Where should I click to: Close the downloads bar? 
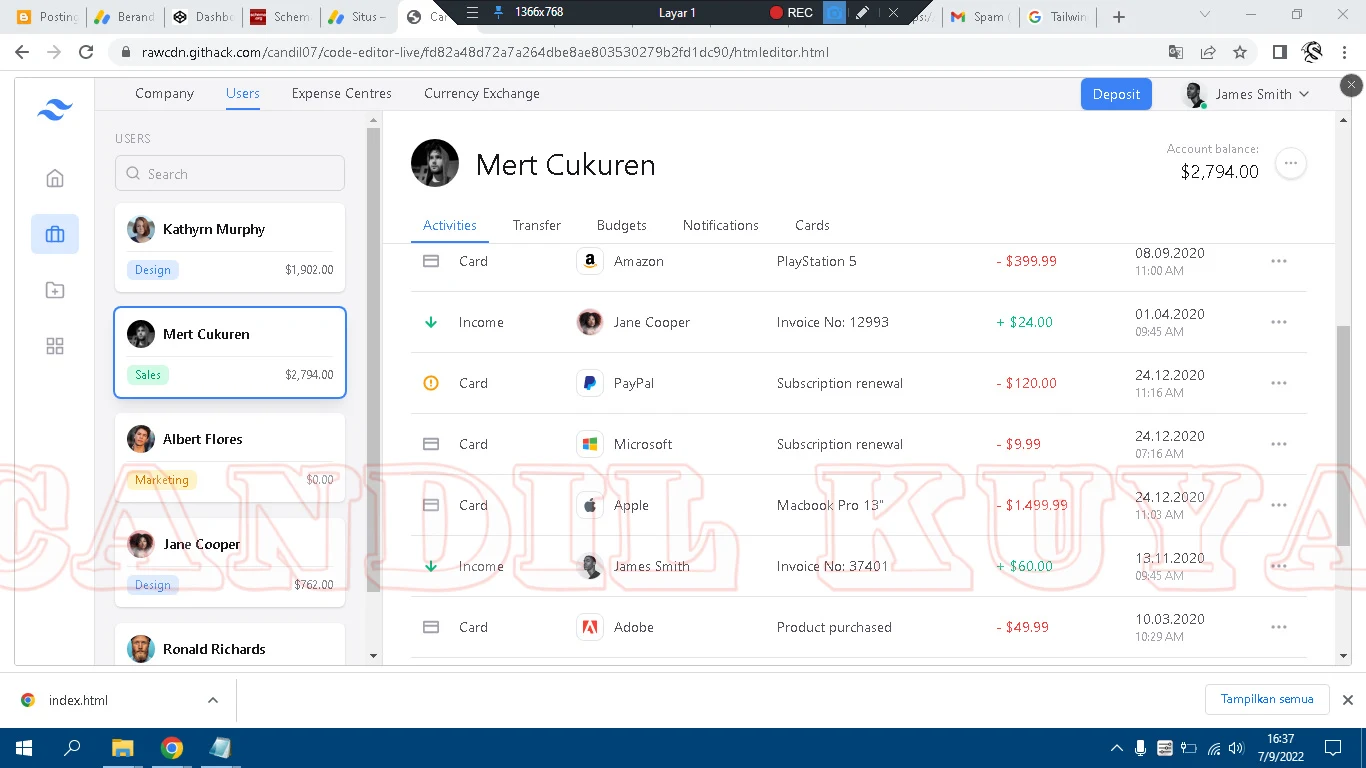coord(1347,700)
